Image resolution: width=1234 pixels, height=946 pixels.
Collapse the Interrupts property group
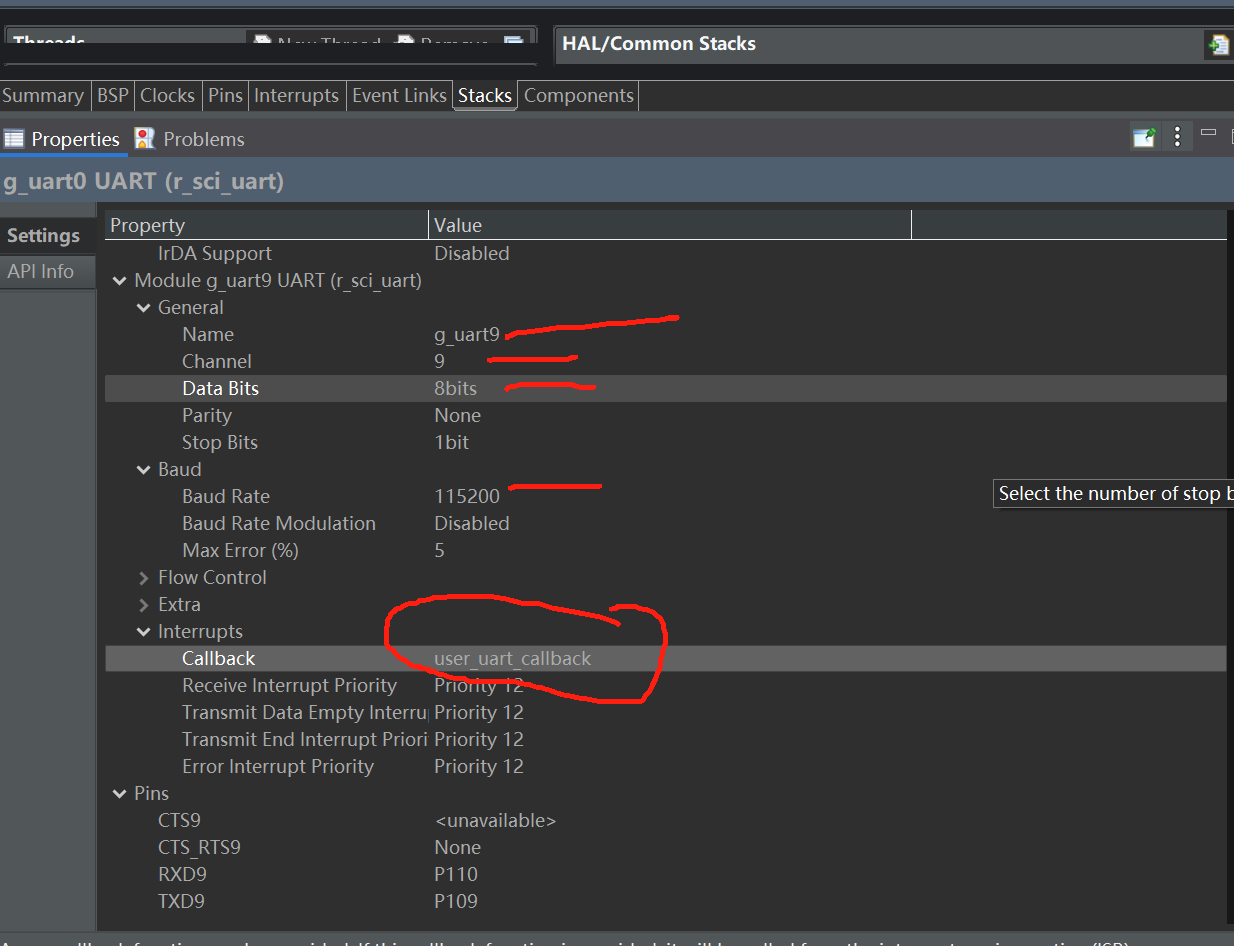pyautogui.click(x=144, y=632)
